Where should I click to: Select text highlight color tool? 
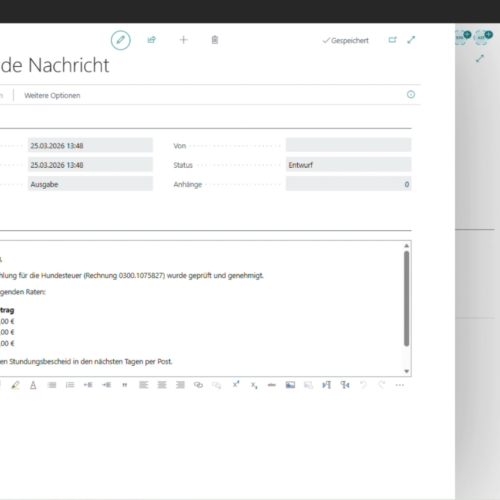point(15,385)
